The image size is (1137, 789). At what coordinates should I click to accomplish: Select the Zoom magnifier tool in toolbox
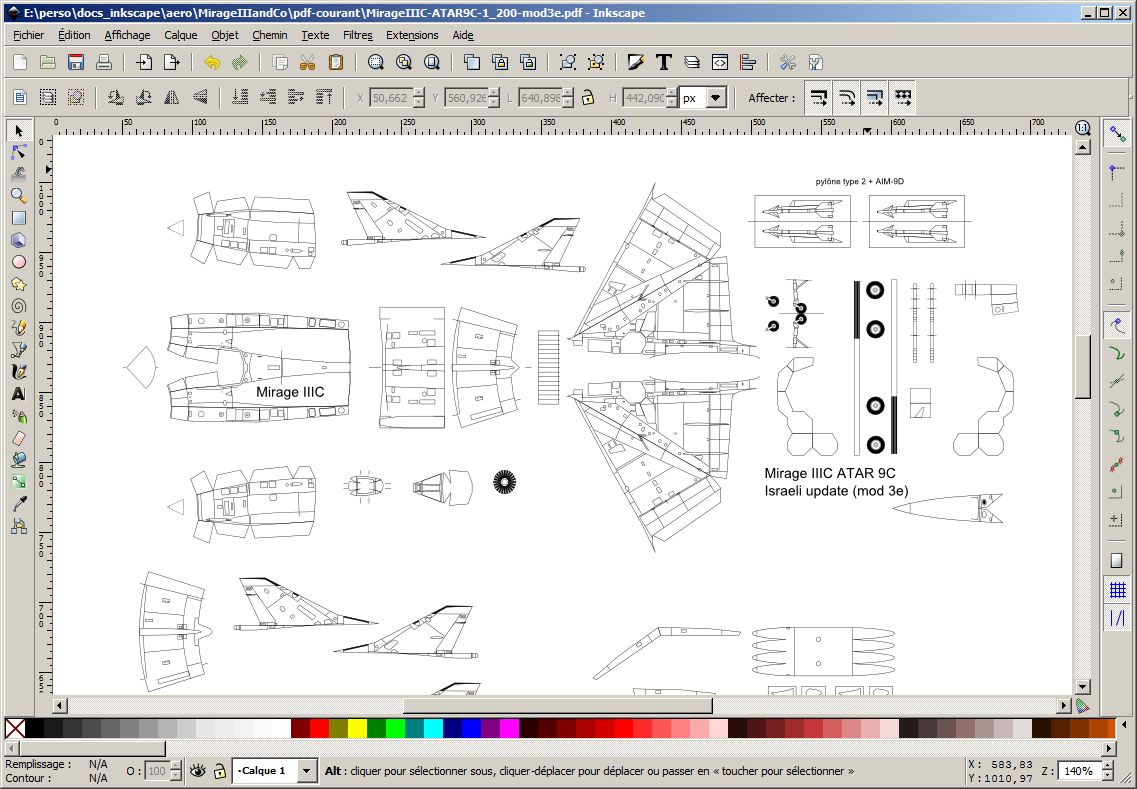click(x=18, y=196)
